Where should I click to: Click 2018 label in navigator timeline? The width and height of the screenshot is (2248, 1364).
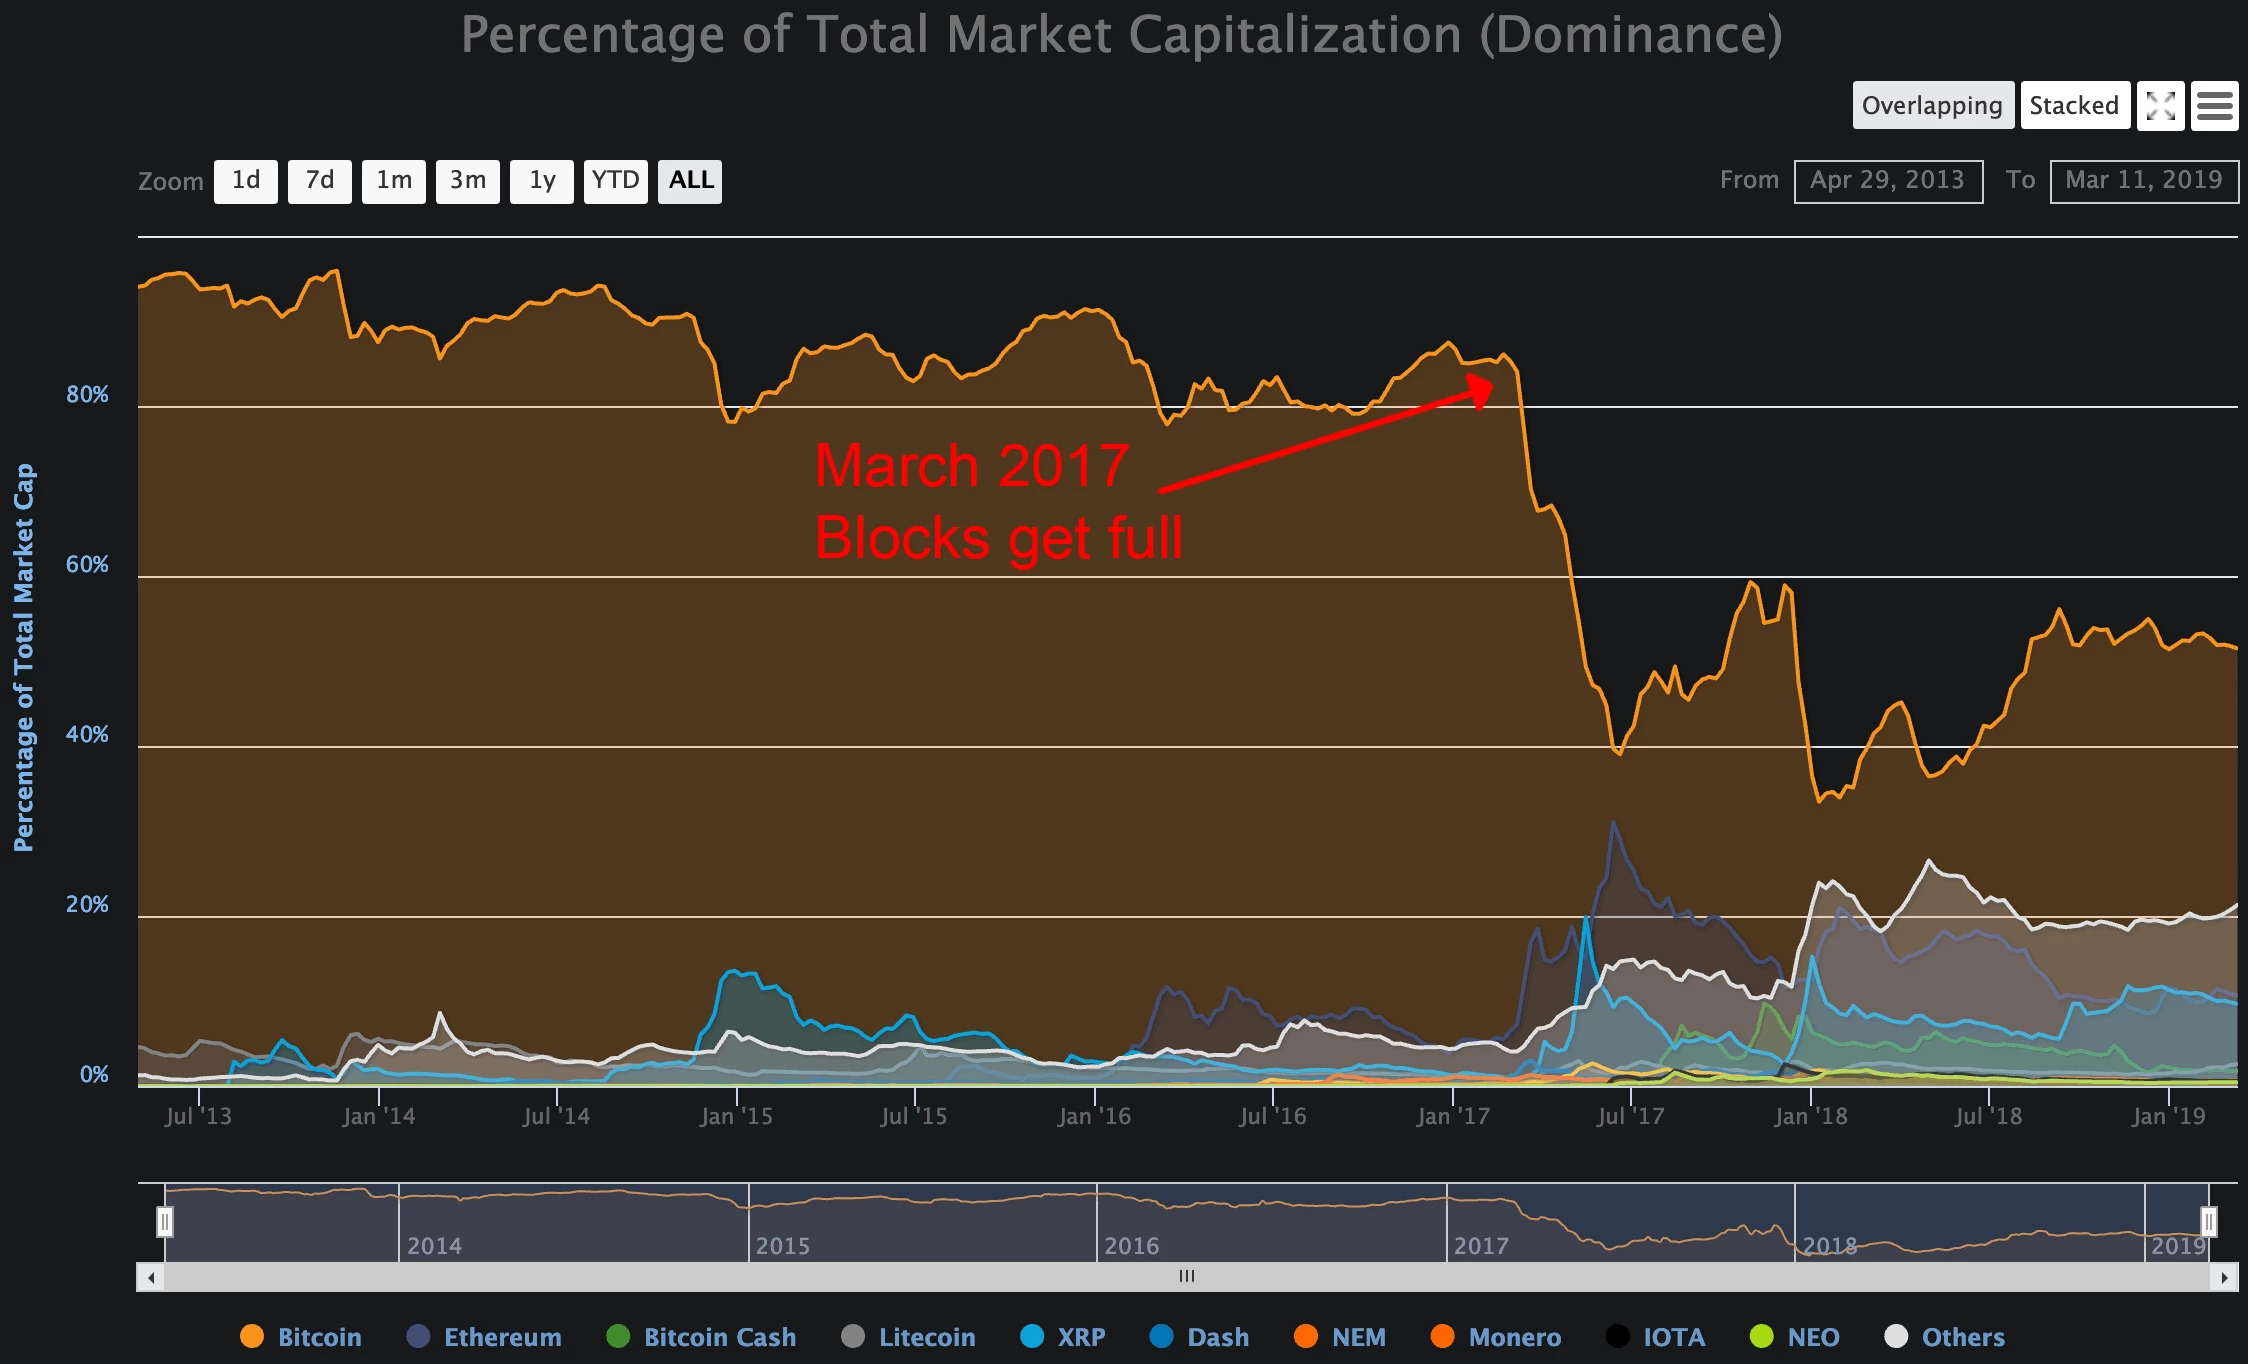[1830, 1246]
